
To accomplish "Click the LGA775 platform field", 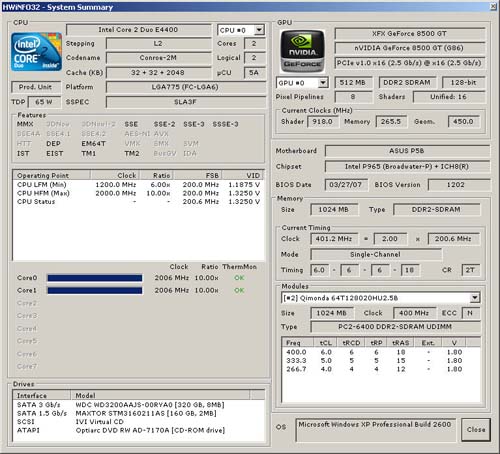I will (x=185, y=87).
